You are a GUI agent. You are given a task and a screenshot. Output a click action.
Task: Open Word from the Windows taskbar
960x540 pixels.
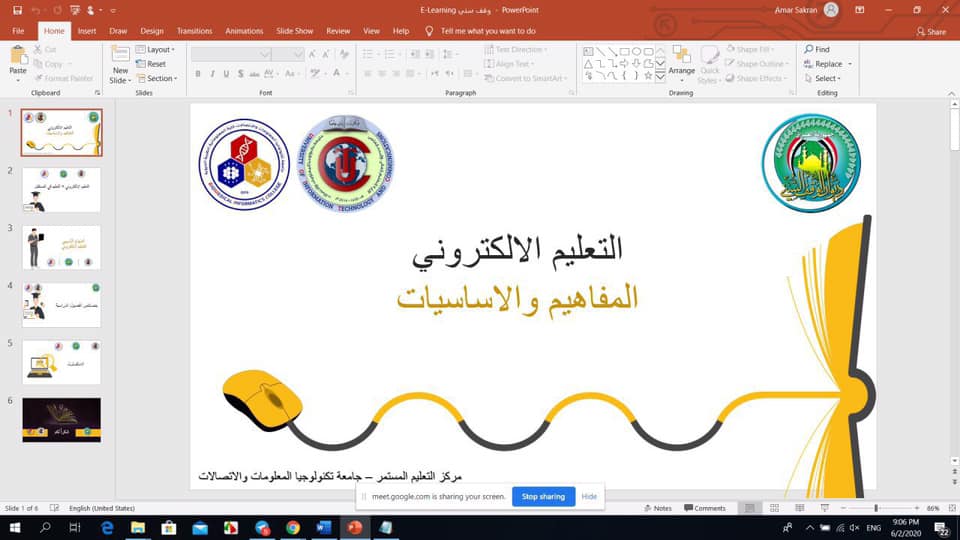tap(322, 527)
